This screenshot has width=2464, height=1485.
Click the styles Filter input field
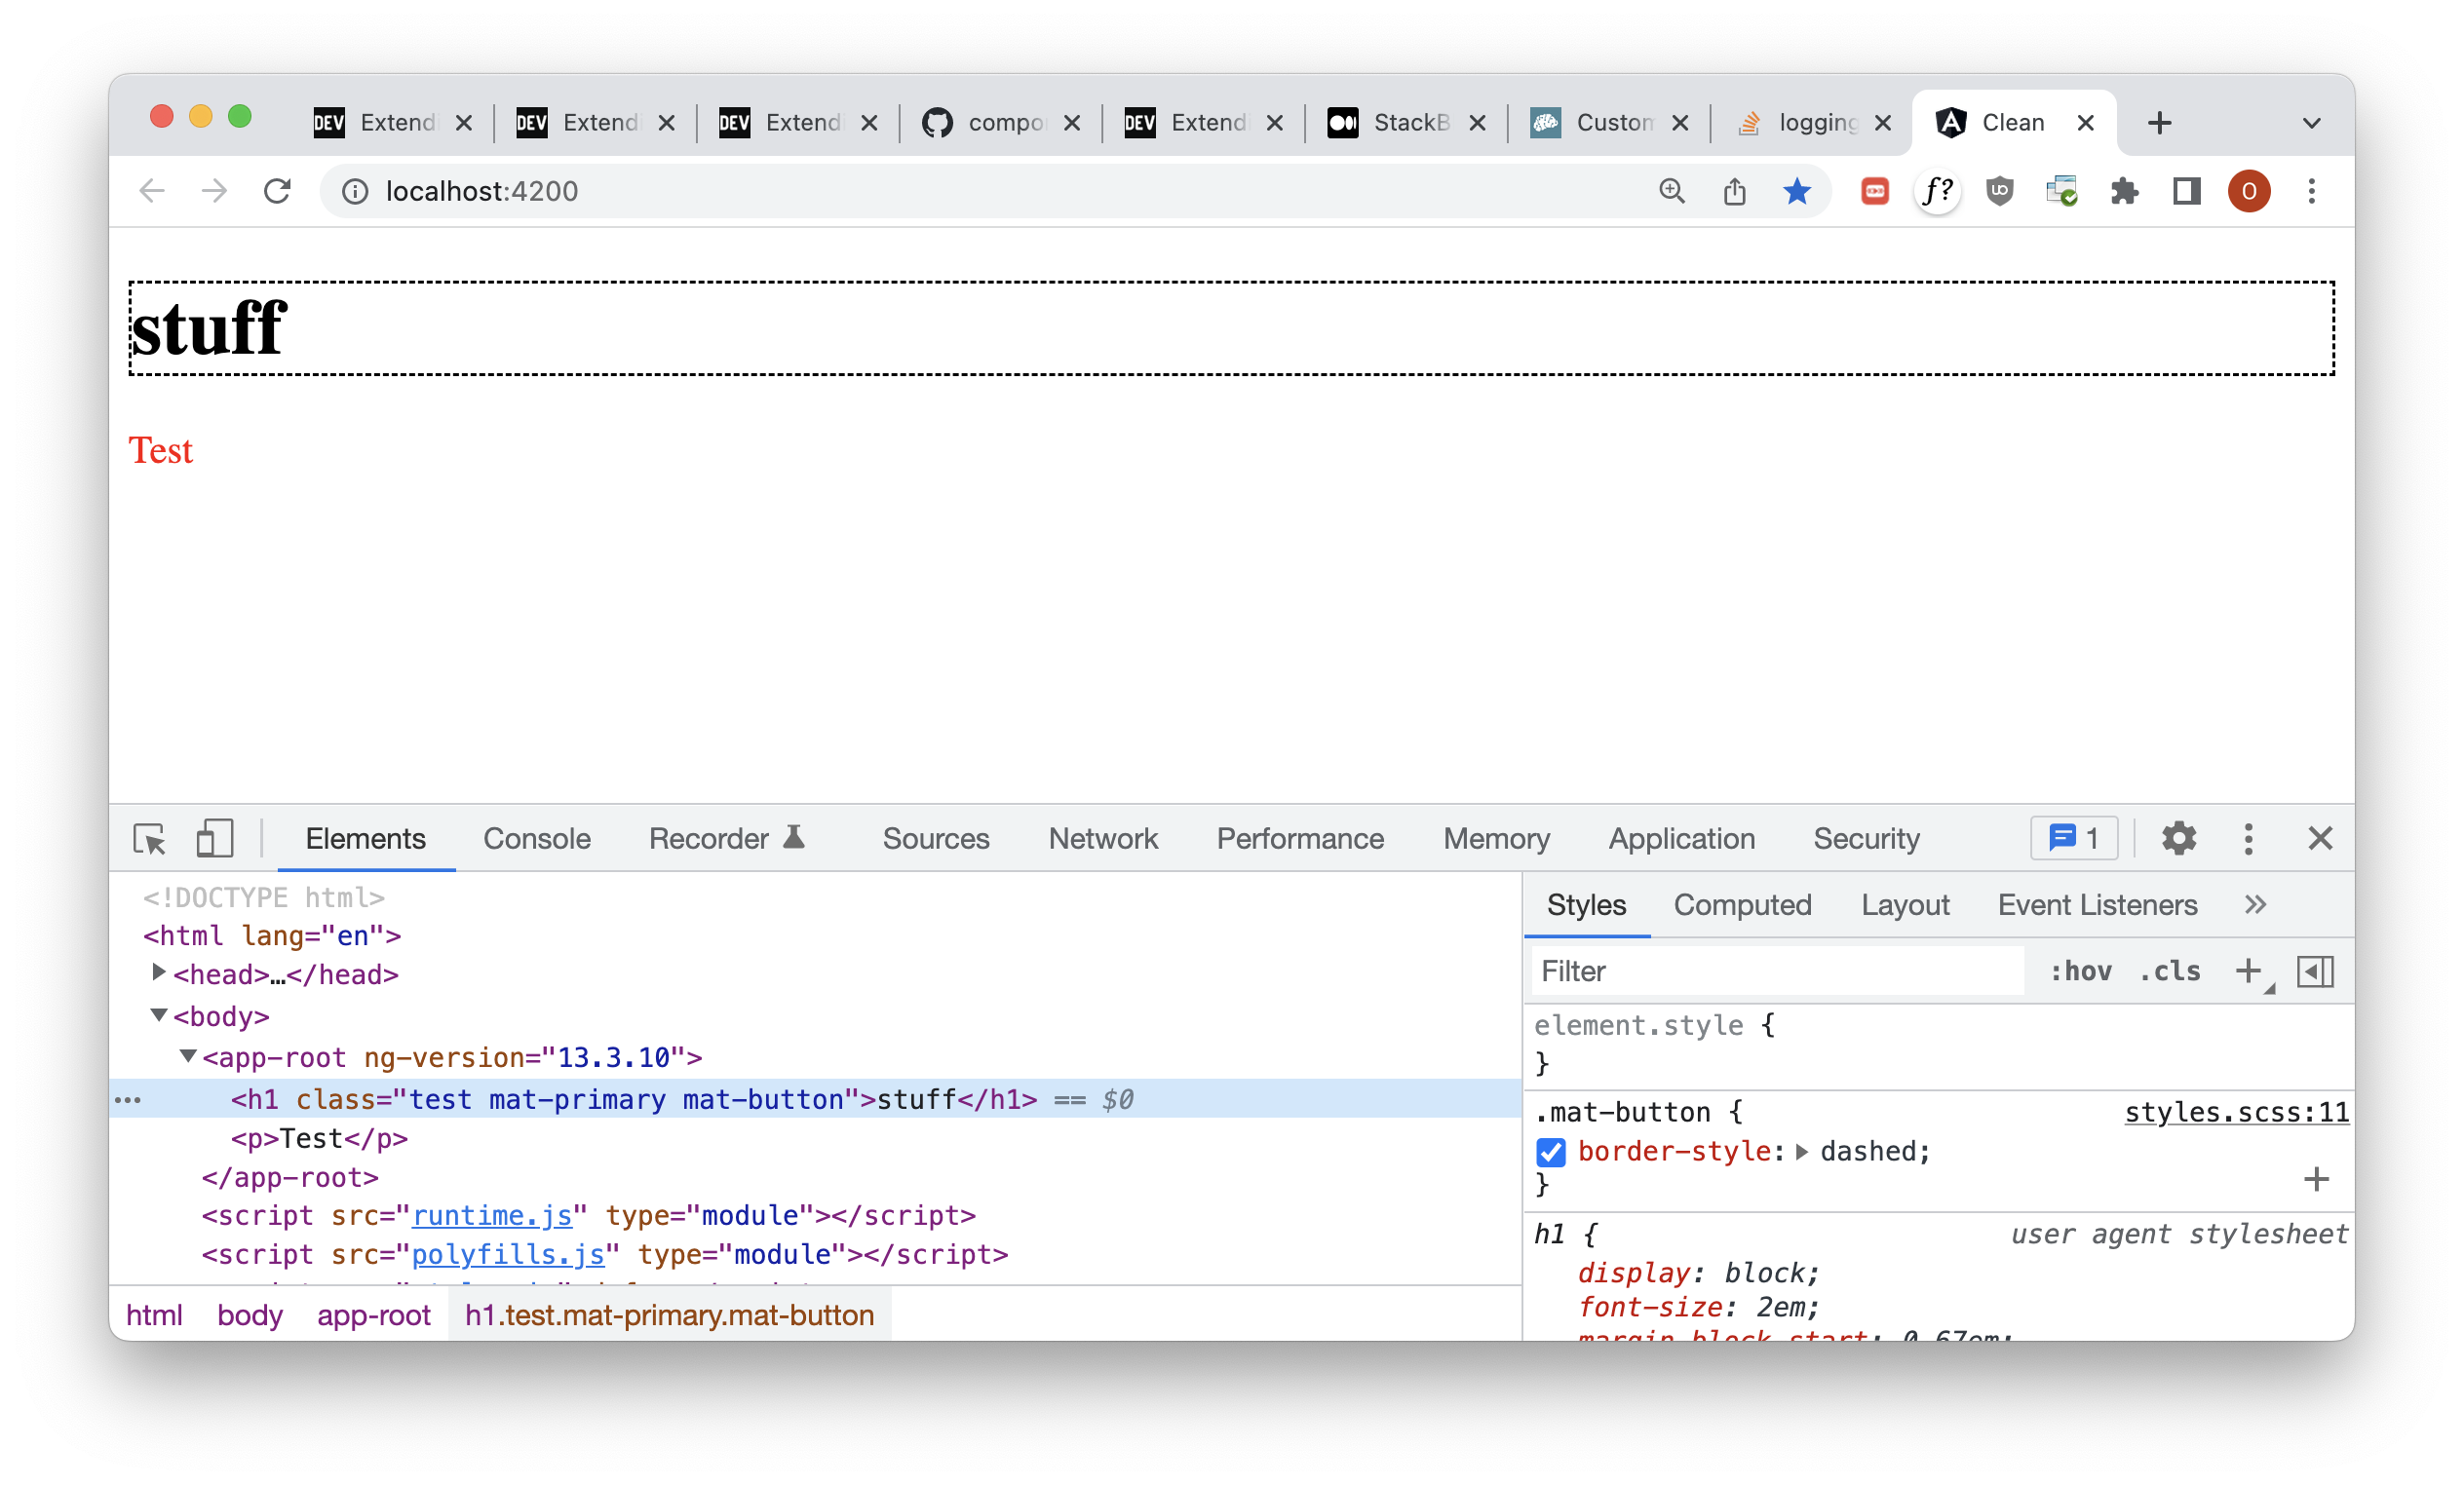[x=1776, y=971]
